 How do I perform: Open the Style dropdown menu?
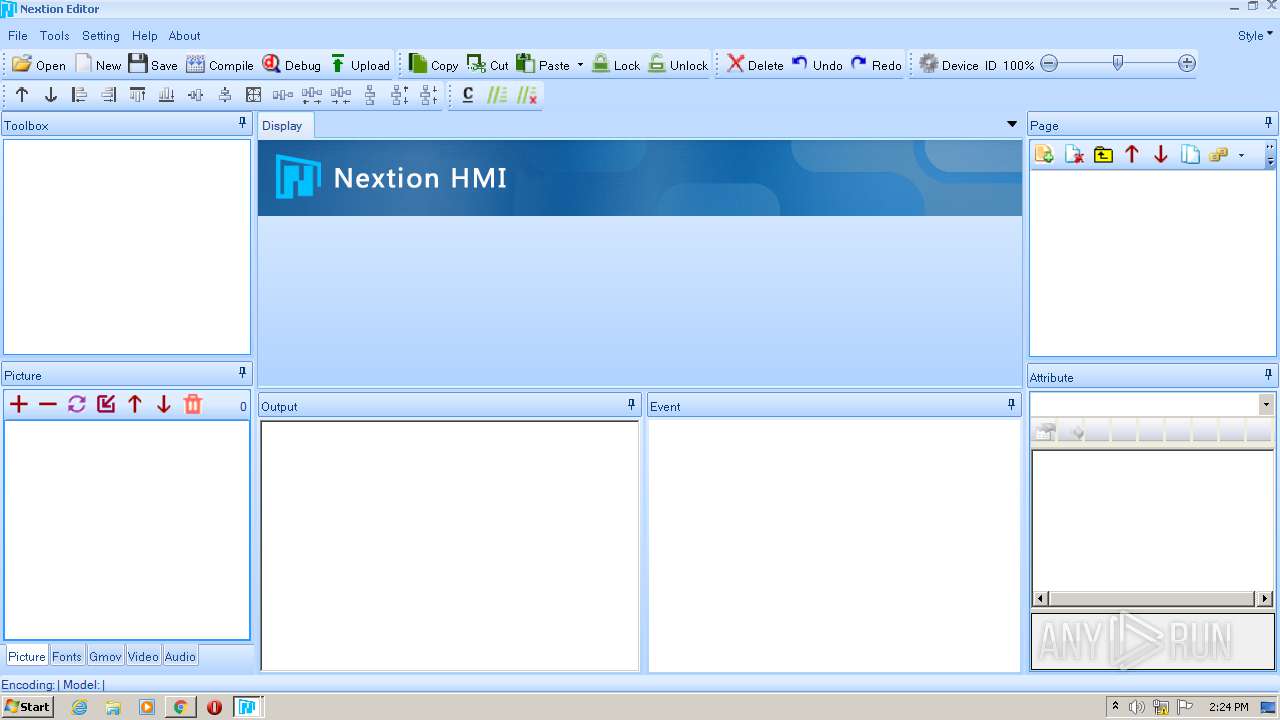1255,35
